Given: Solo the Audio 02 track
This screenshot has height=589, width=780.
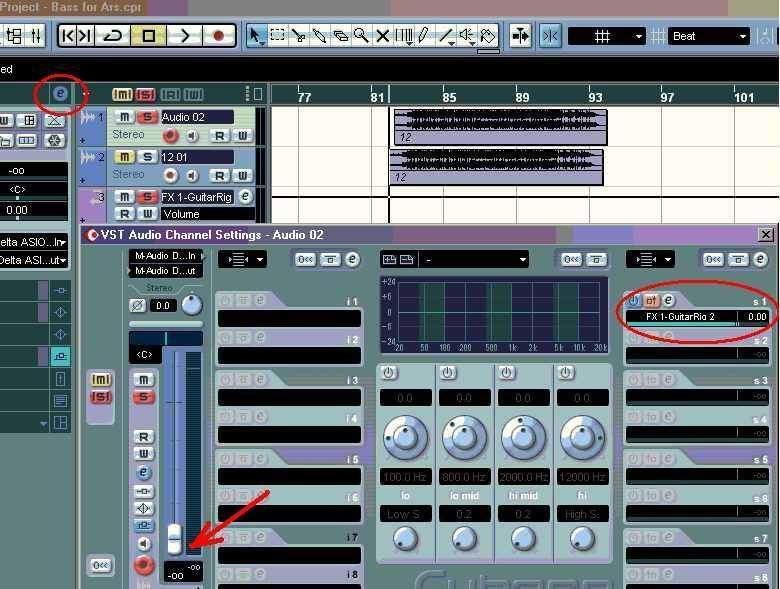Looking at the screenshot, I should (147, 117).
